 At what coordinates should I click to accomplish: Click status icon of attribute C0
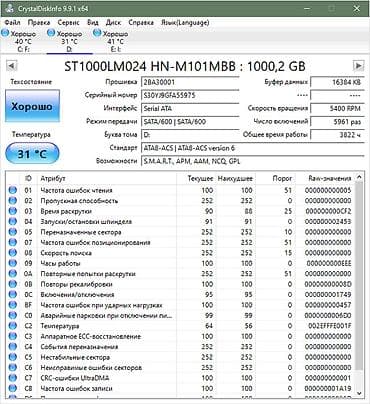[12, 315]
